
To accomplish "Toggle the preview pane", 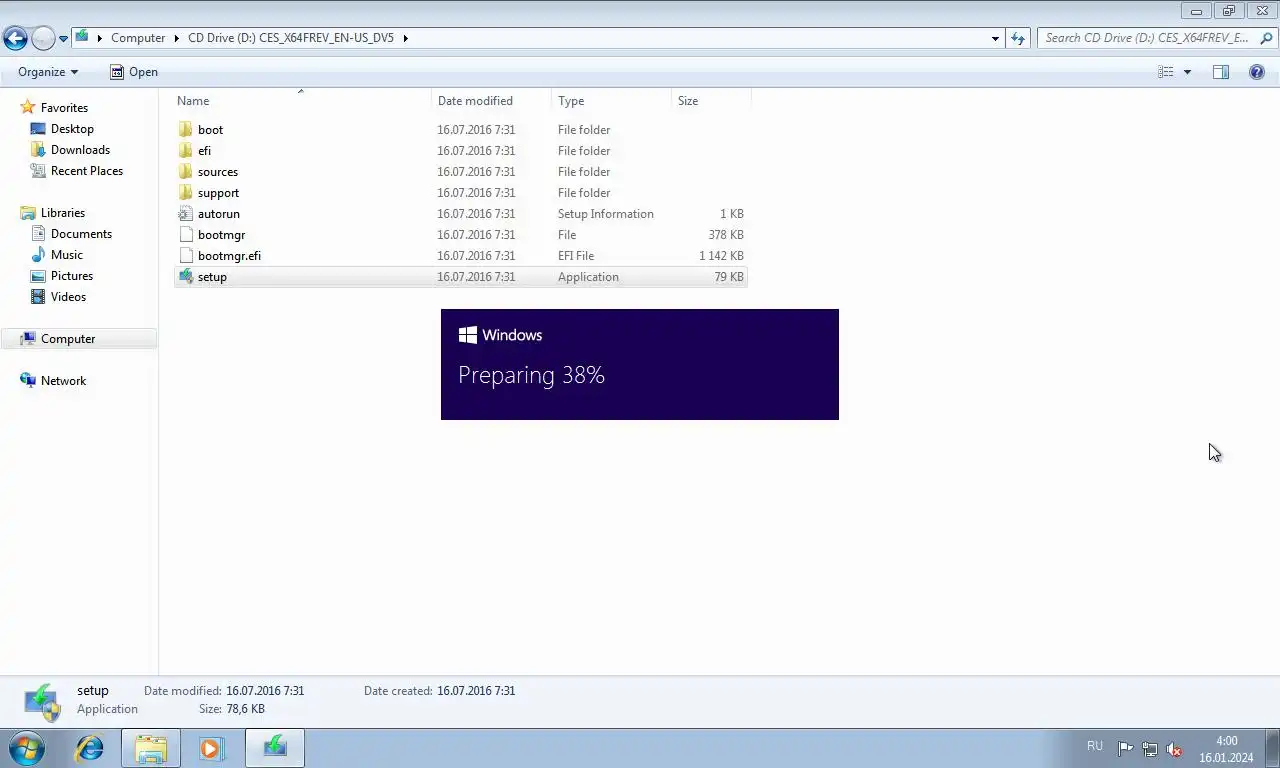I will pyautogui.click(x=1221, y=72).
